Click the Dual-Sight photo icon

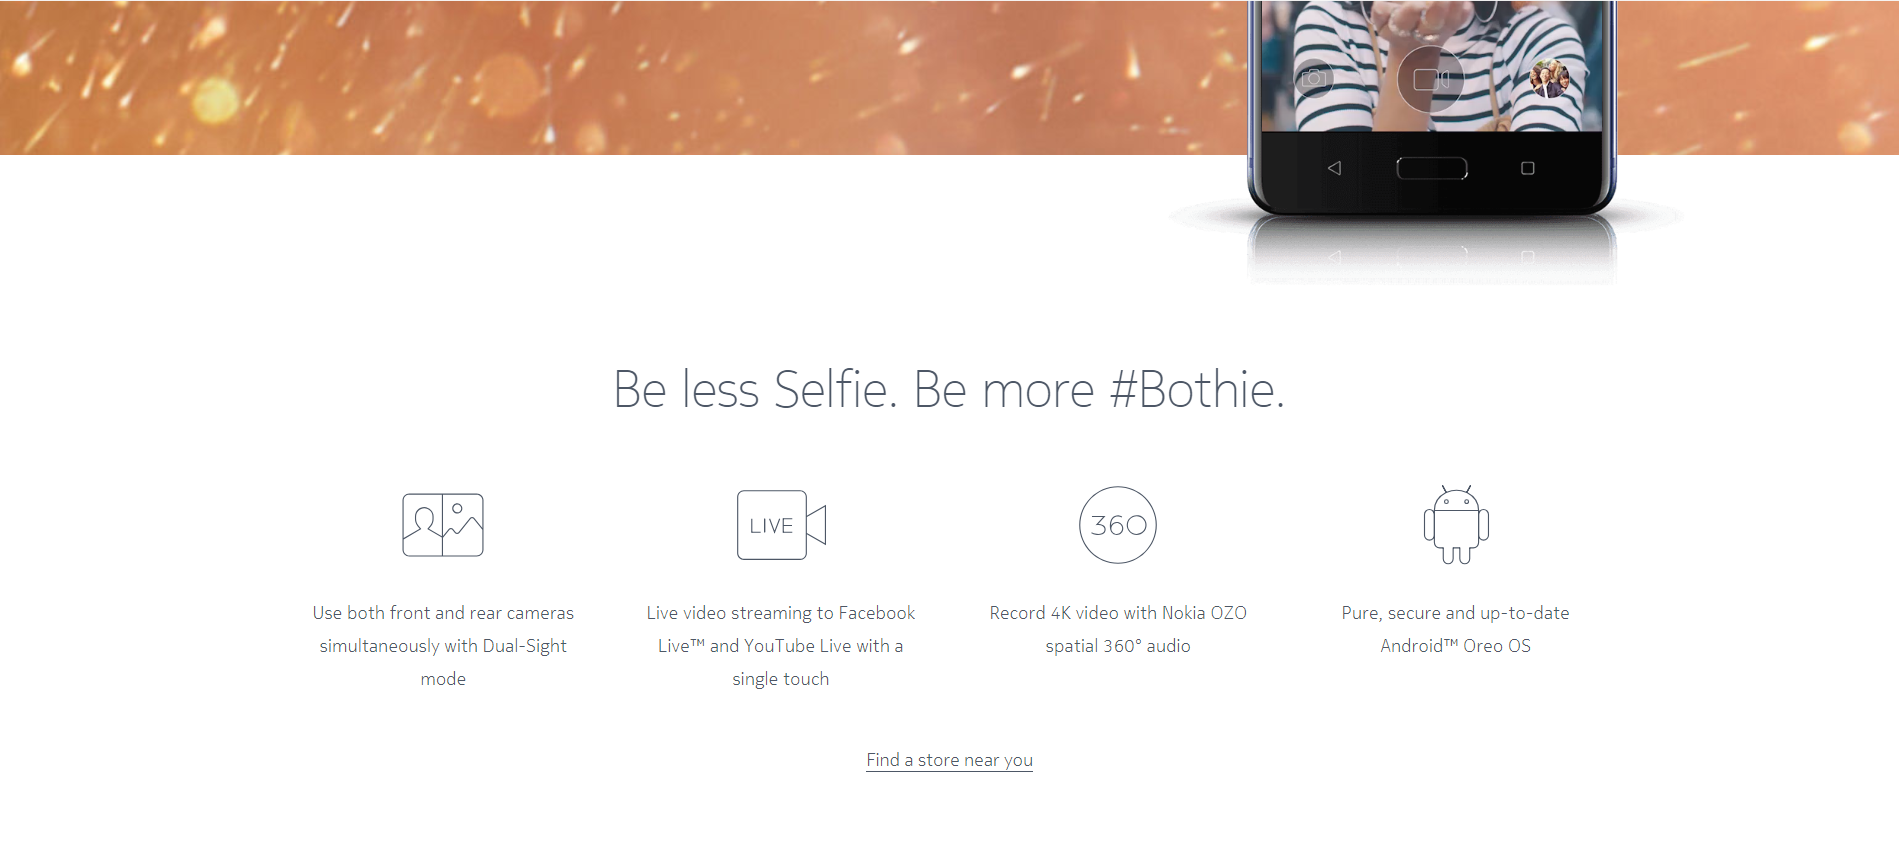pyautogui.click(x=443, y=525)
